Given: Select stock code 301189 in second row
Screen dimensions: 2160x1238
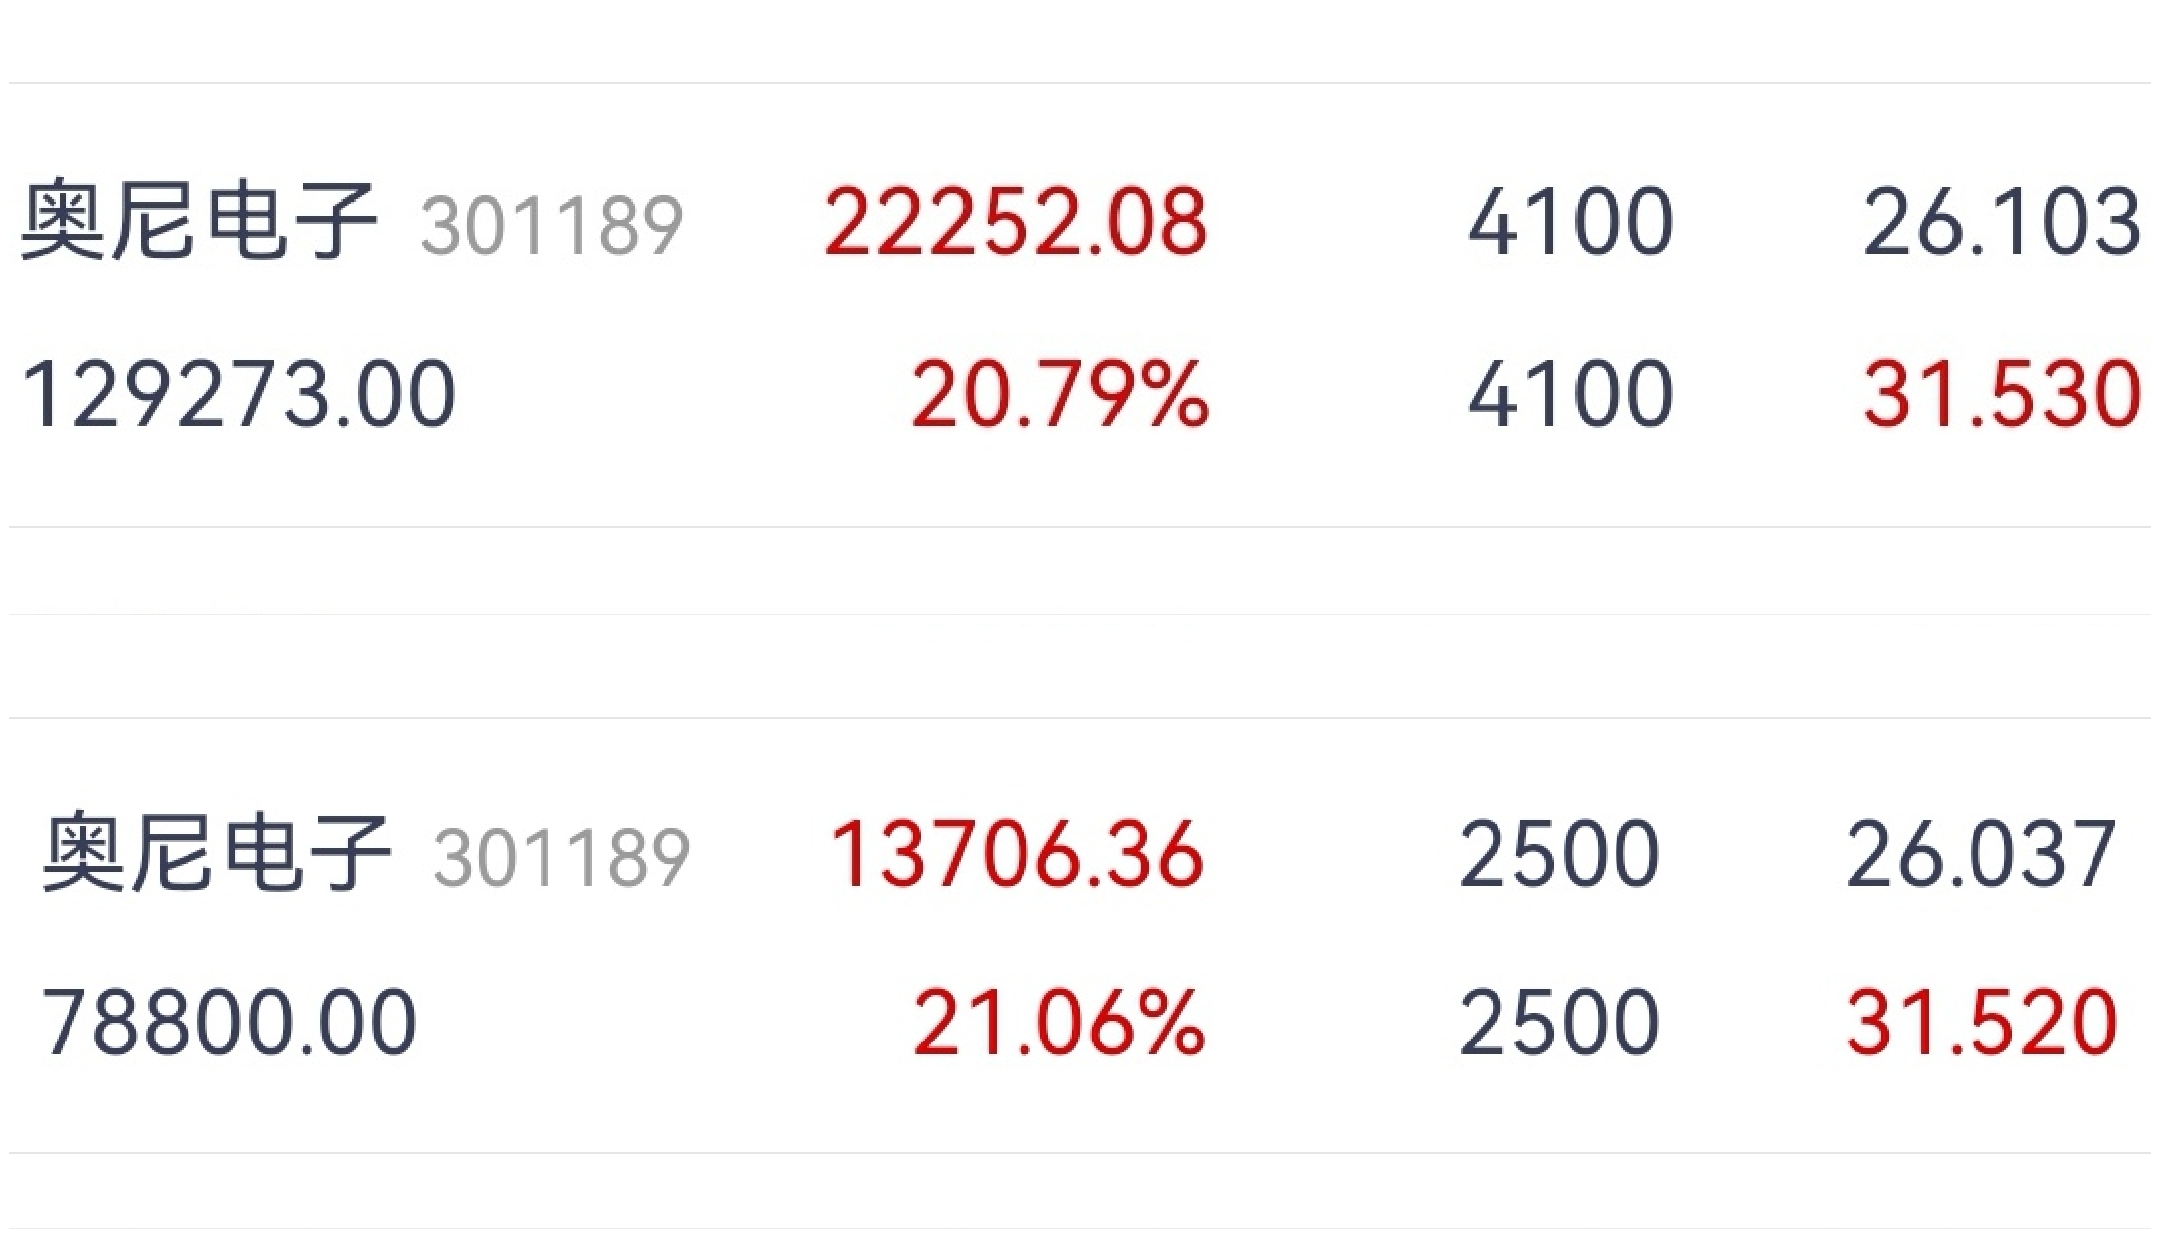Looking at the screenshot, I should coord(562,857).
